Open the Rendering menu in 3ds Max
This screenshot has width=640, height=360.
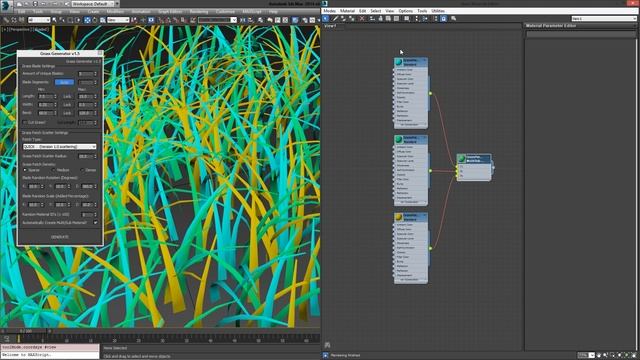point(199,12)
